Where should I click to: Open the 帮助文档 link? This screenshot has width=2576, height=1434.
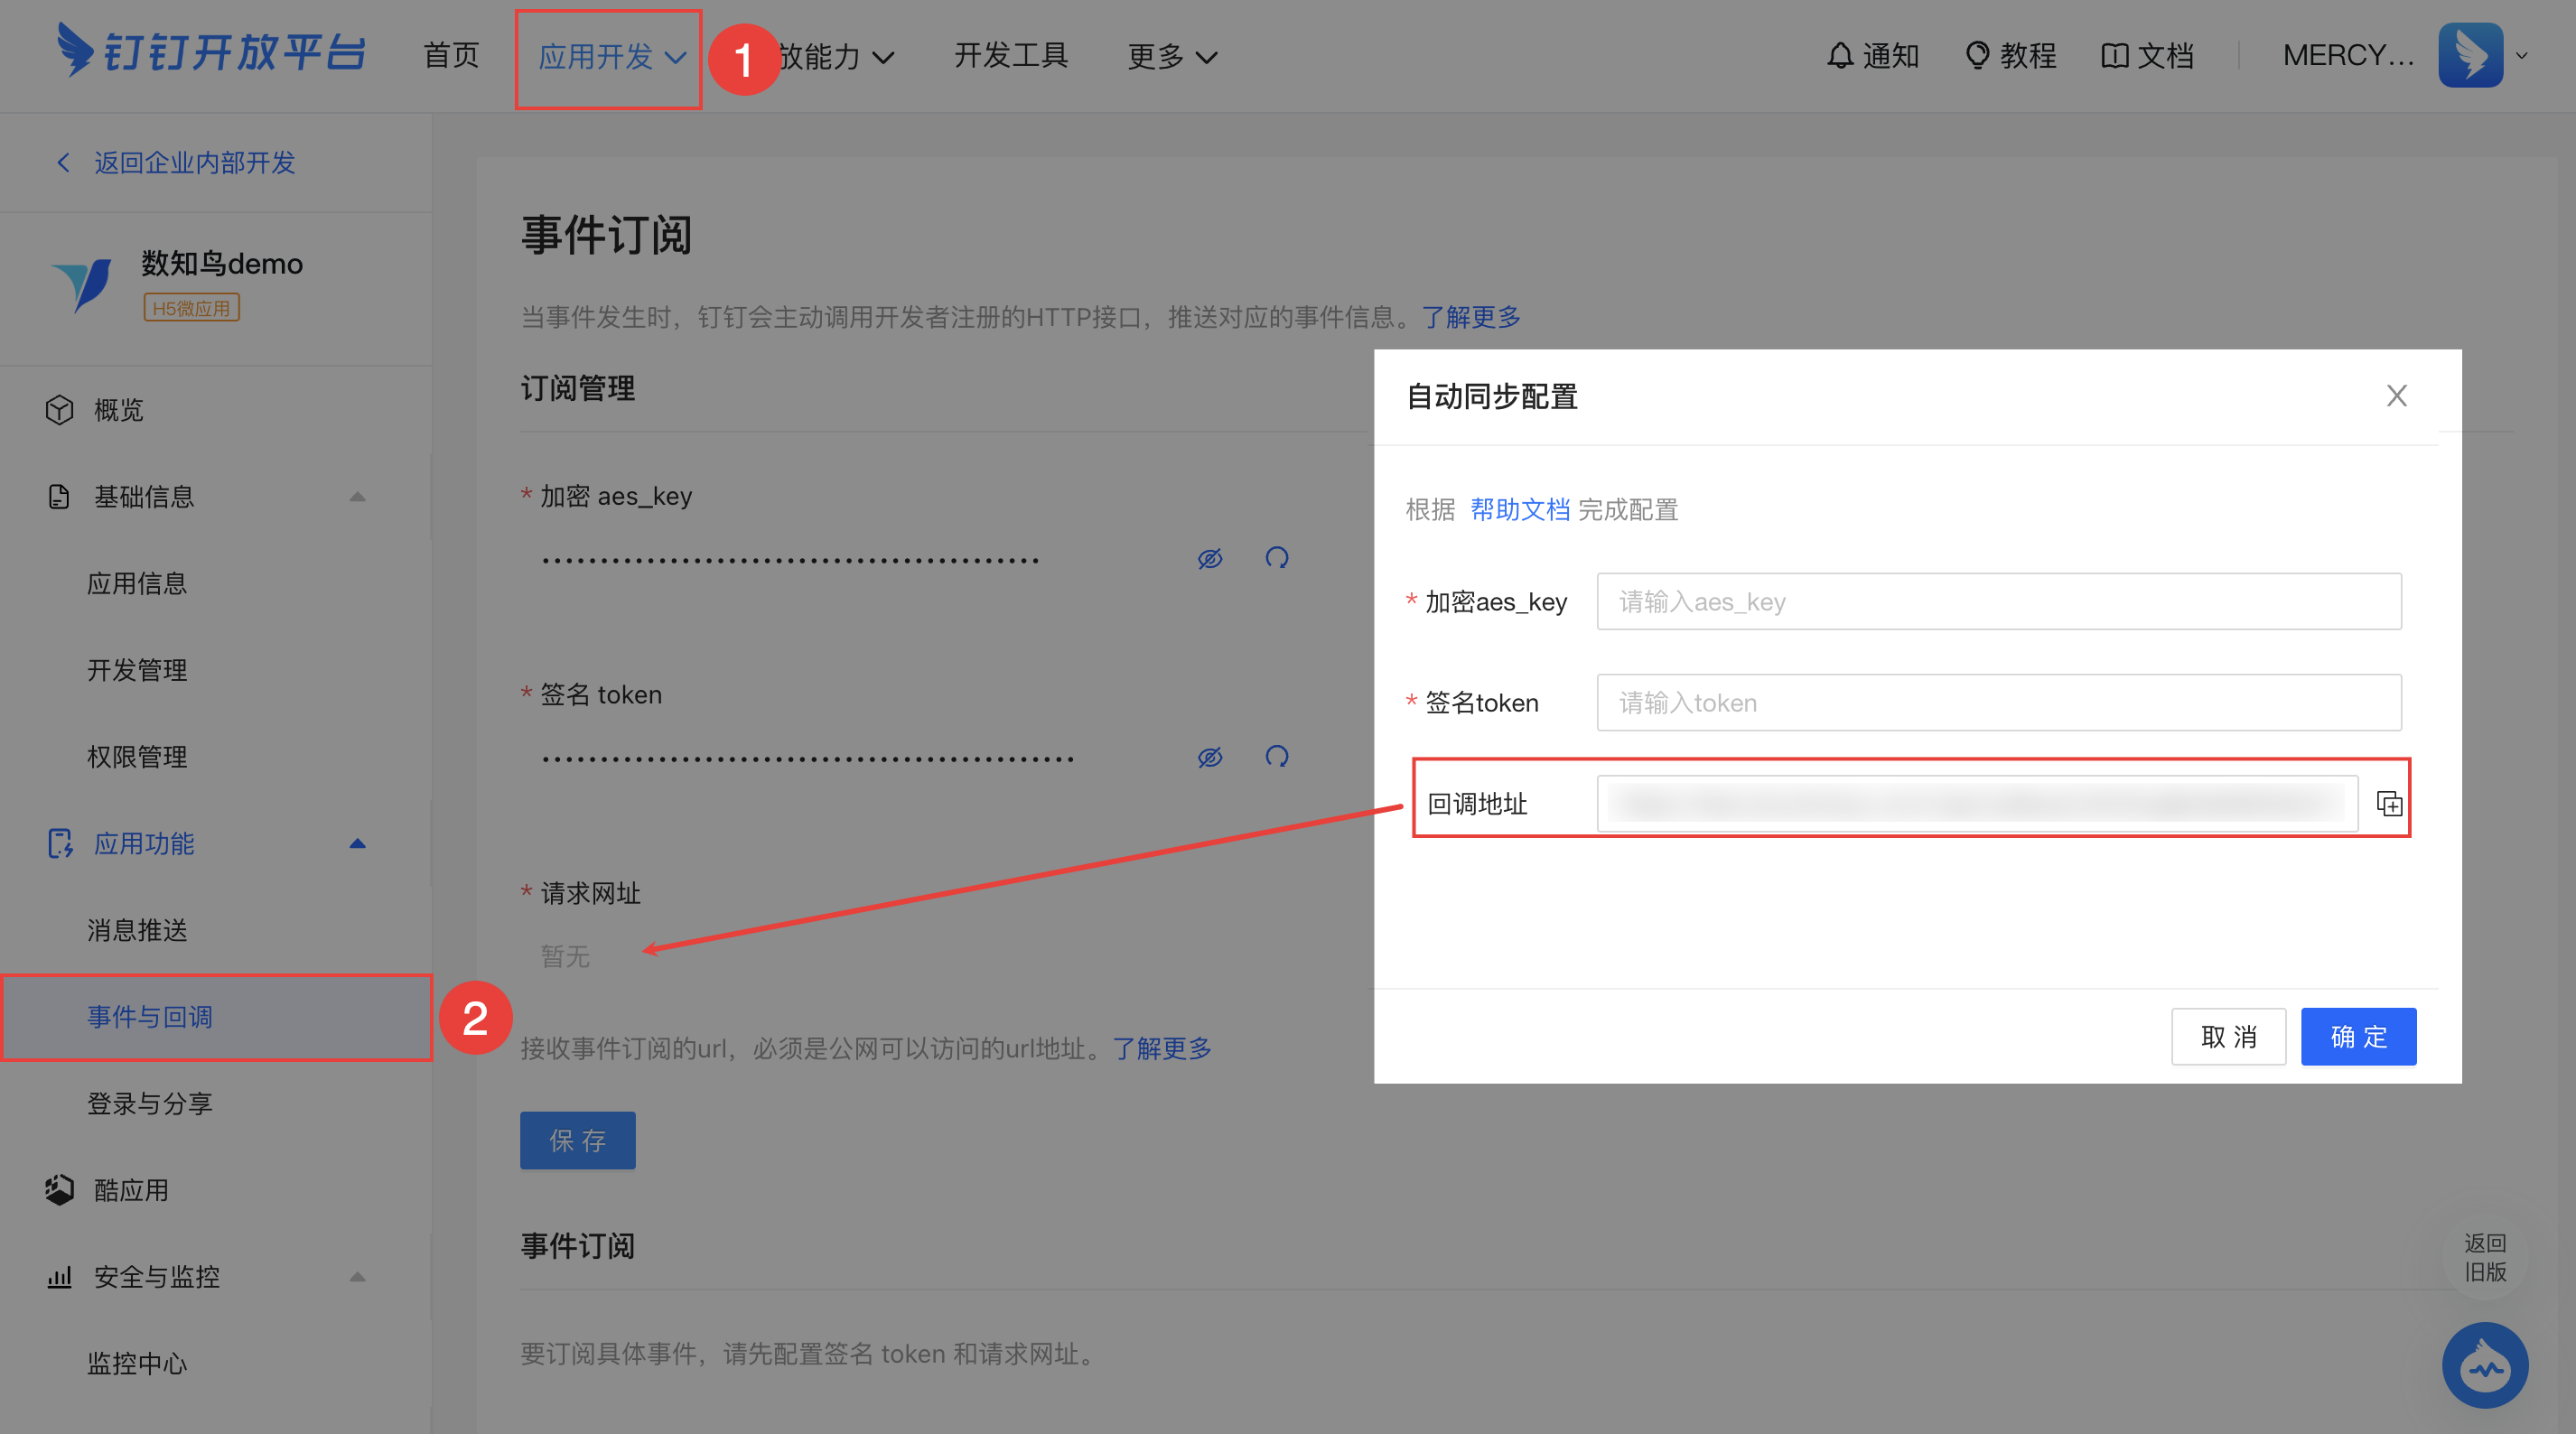1519,510
